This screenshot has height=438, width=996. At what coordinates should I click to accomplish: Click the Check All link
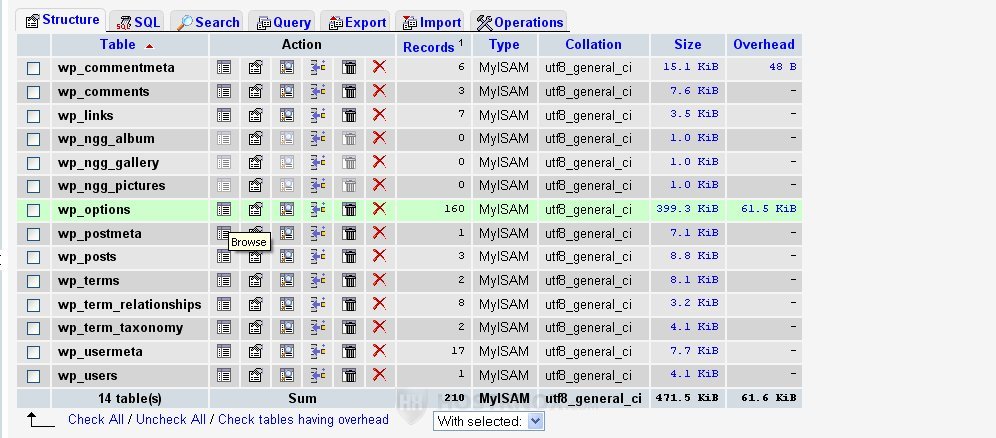click(96, 420)
